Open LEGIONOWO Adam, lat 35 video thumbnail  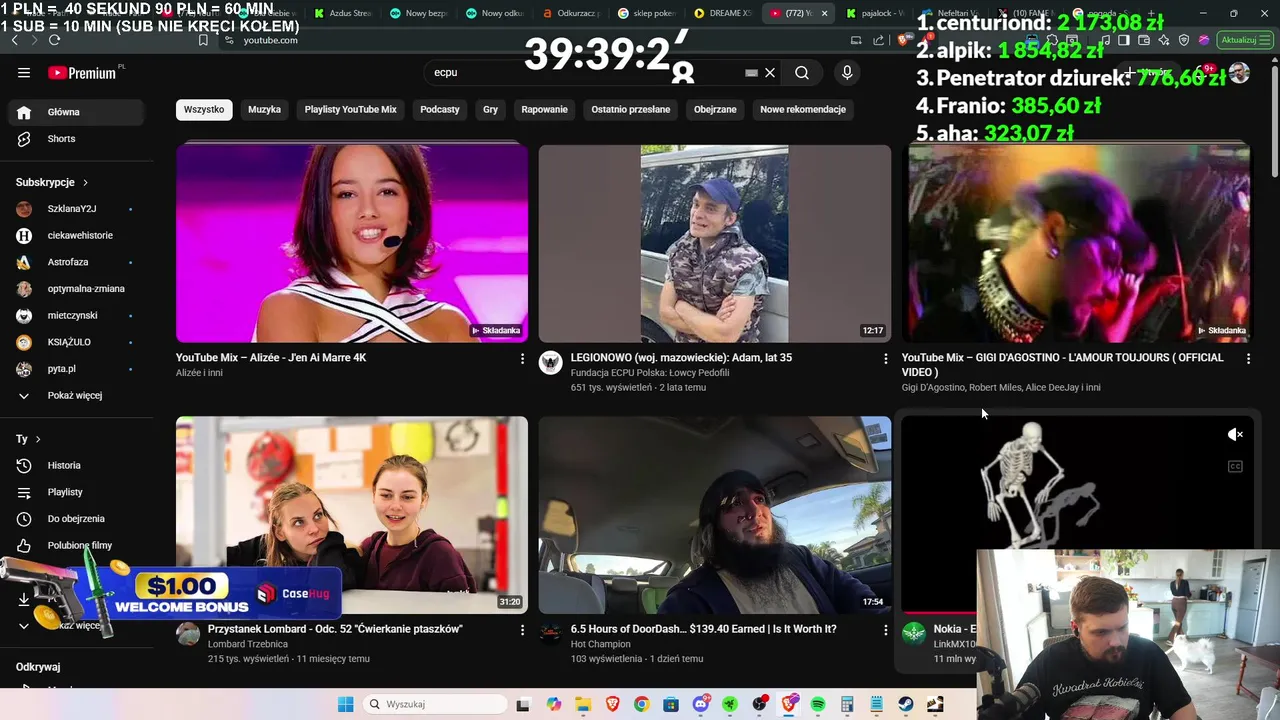[x=715, y=243]
